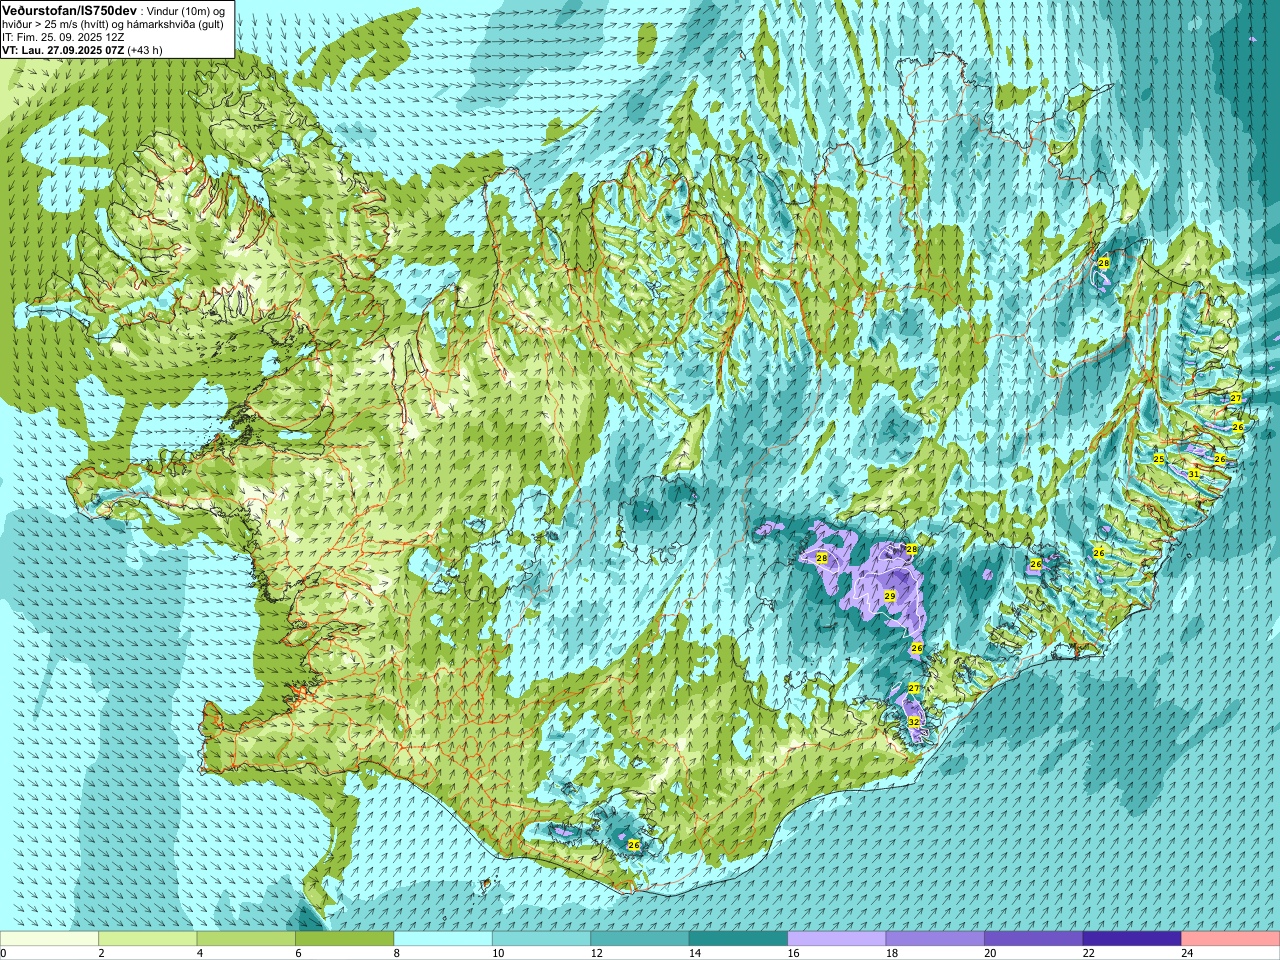Select the light lavender 16–18 legend swatch
1280x960 pixels.
pos(837,939)
